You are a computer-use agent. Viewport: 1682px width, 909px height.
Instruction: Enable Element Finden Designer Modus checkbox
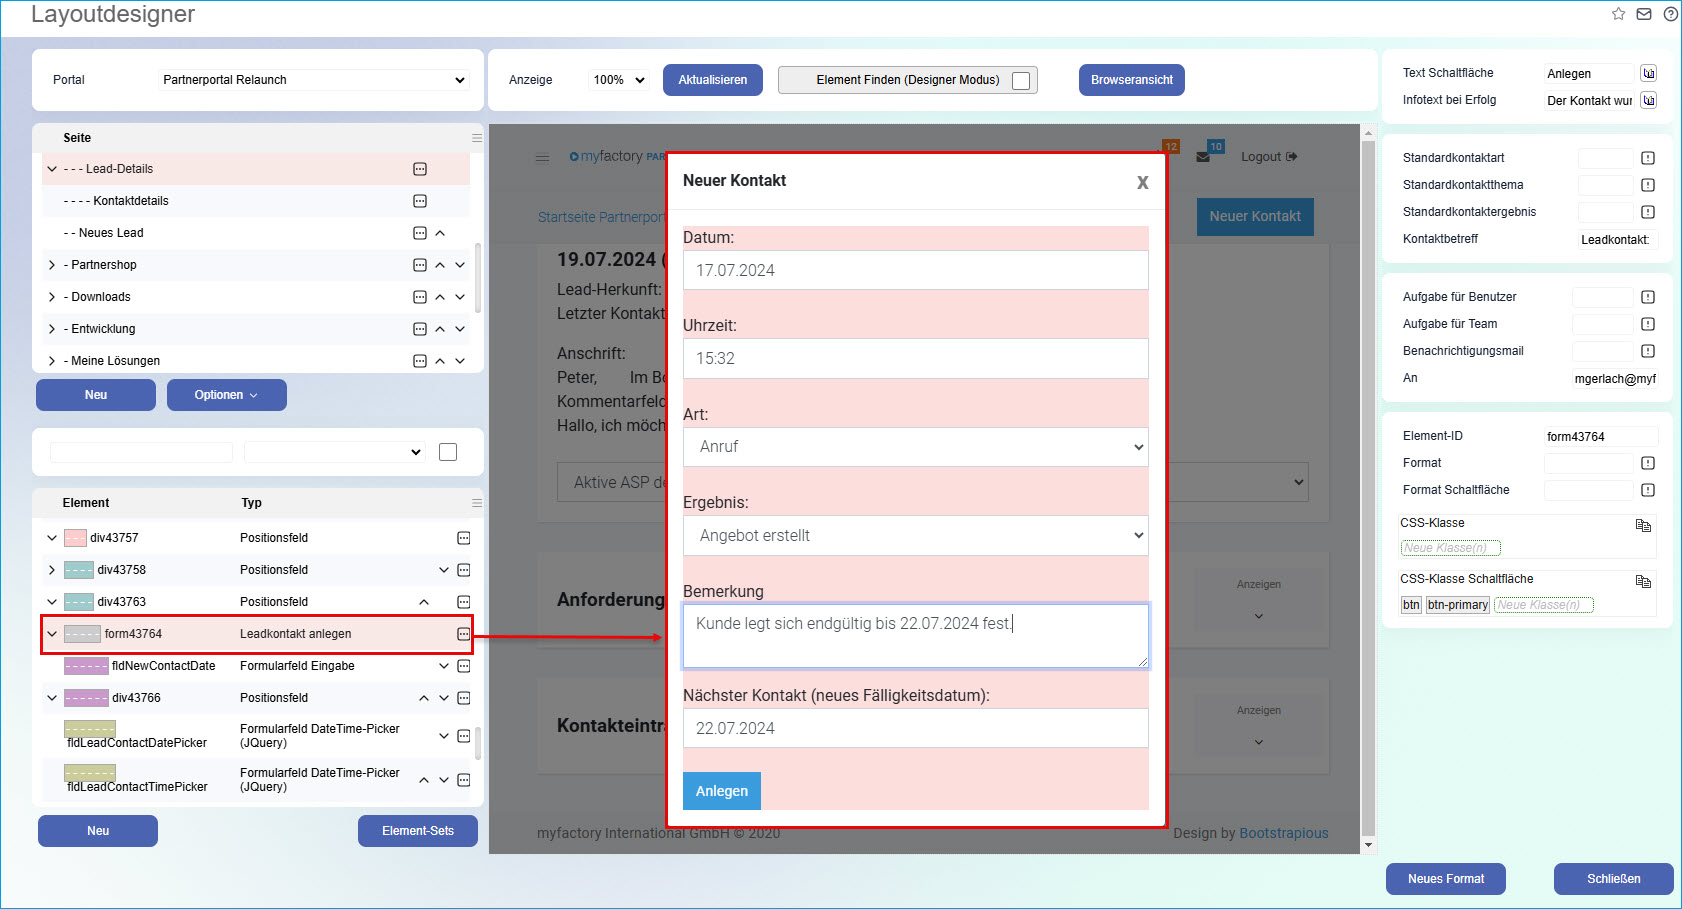pyautogui.click(x=1021, y=81)
